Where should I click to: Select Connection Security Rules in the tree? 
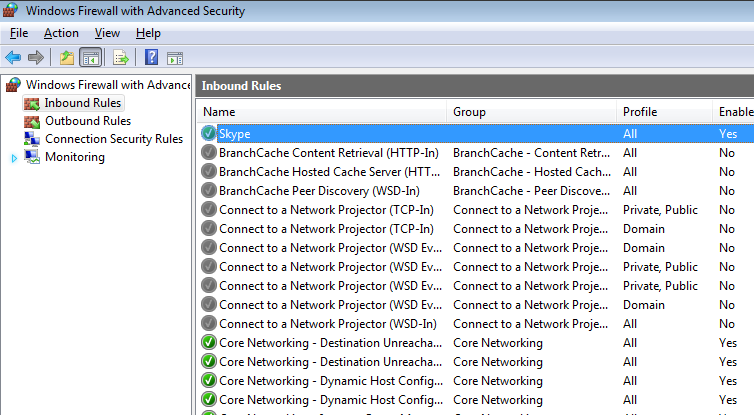tap(113, 139)
